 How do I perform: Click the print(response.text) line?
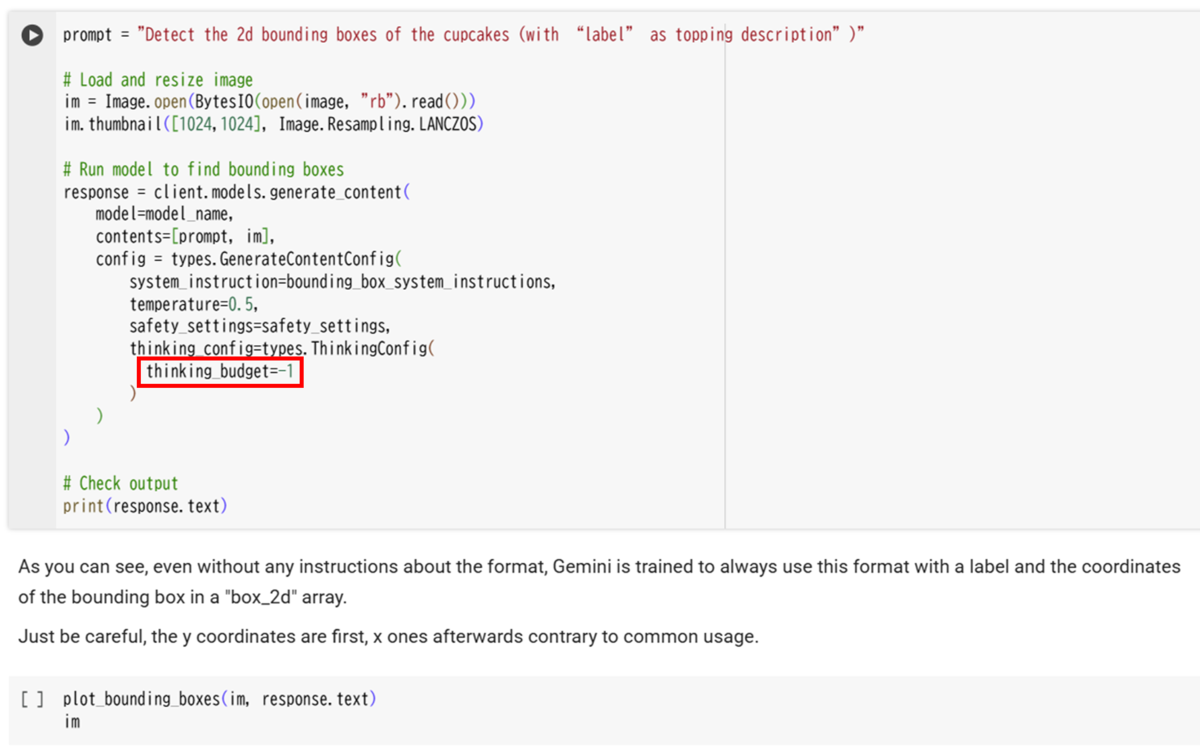tap(145, 506)
